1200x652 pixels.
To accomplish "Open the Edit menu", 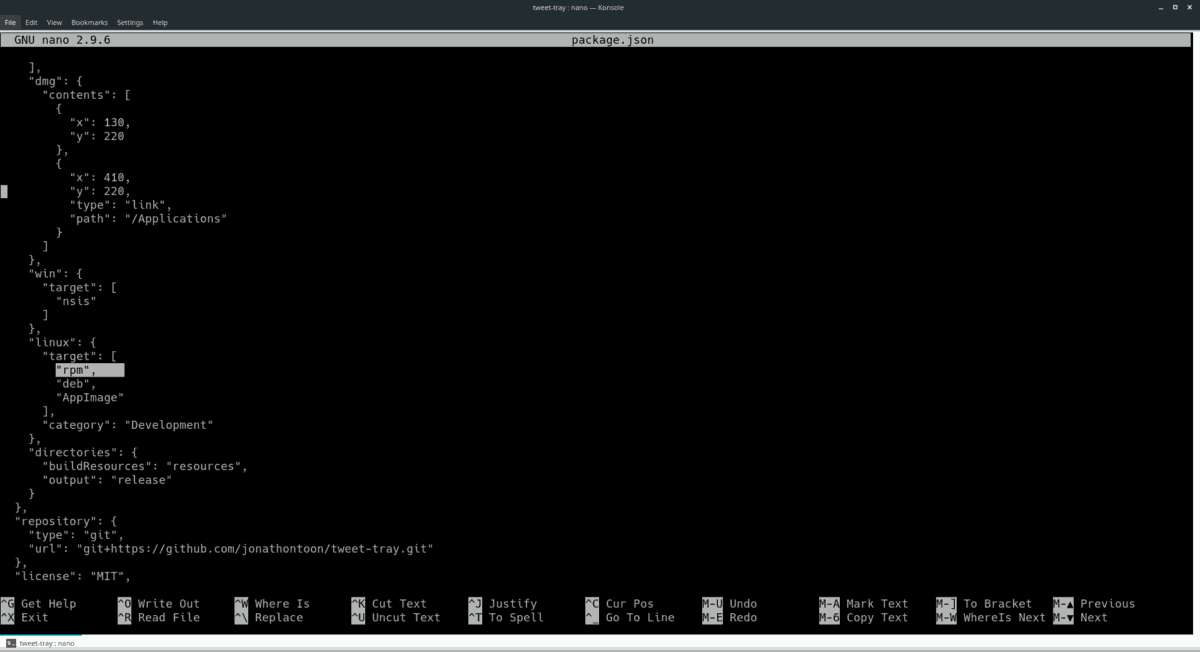I will [x=32, y=22].
